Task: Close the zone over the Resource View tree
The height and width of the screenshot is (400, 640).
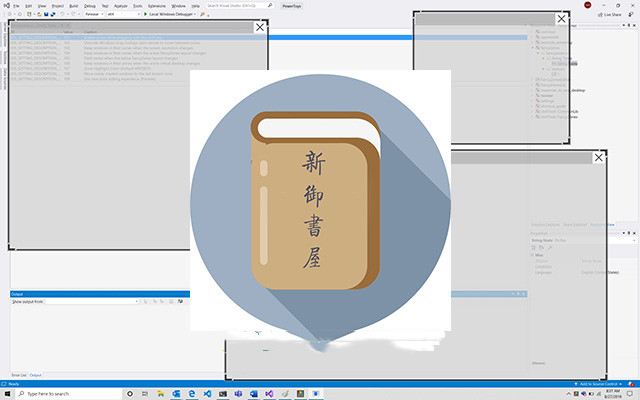Action: pos(562,19)
